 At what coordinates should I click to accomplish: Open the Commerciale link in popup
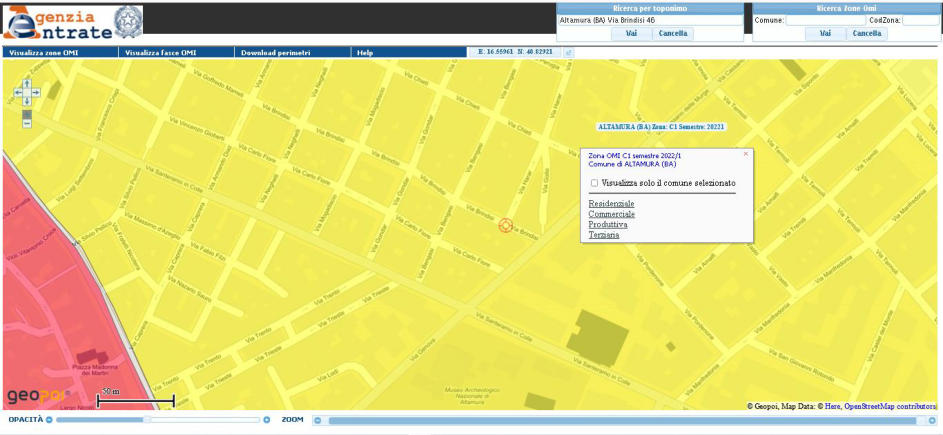tap(611, 214)
